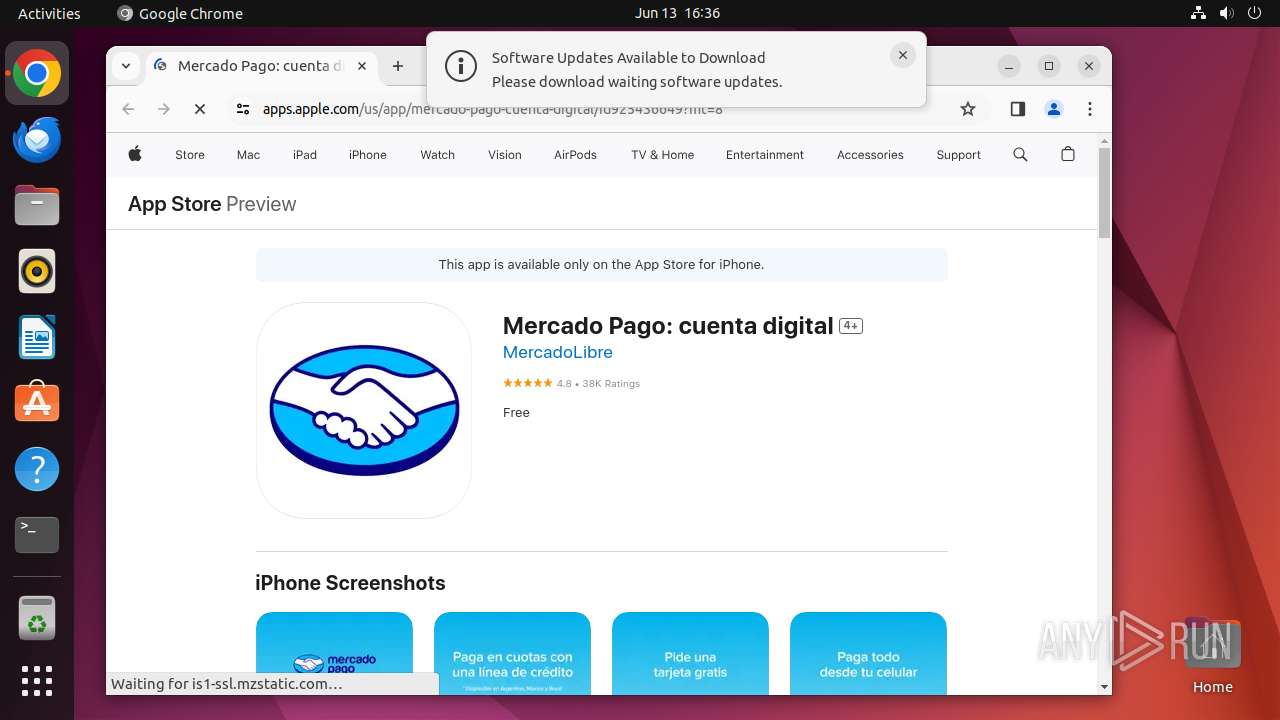Launch Google Chrome from the dock
The image size is (1280, 720).
(x=37, y=73)
